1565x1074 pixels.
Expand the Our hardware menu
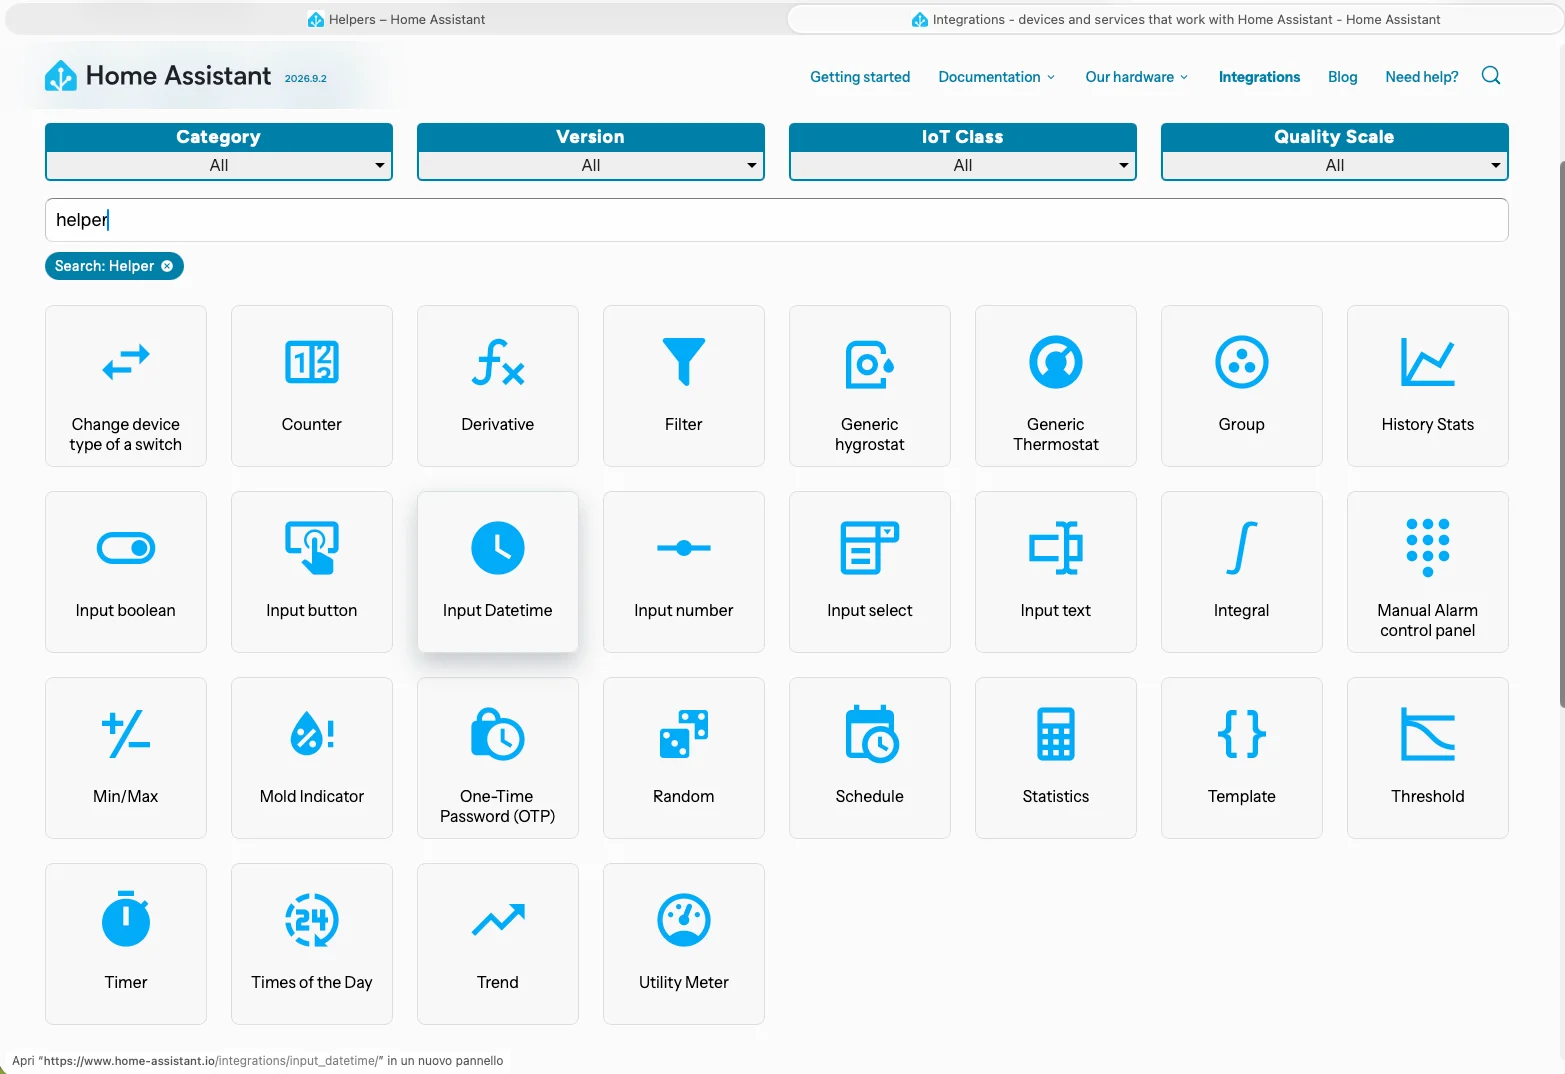(1137, 77)
